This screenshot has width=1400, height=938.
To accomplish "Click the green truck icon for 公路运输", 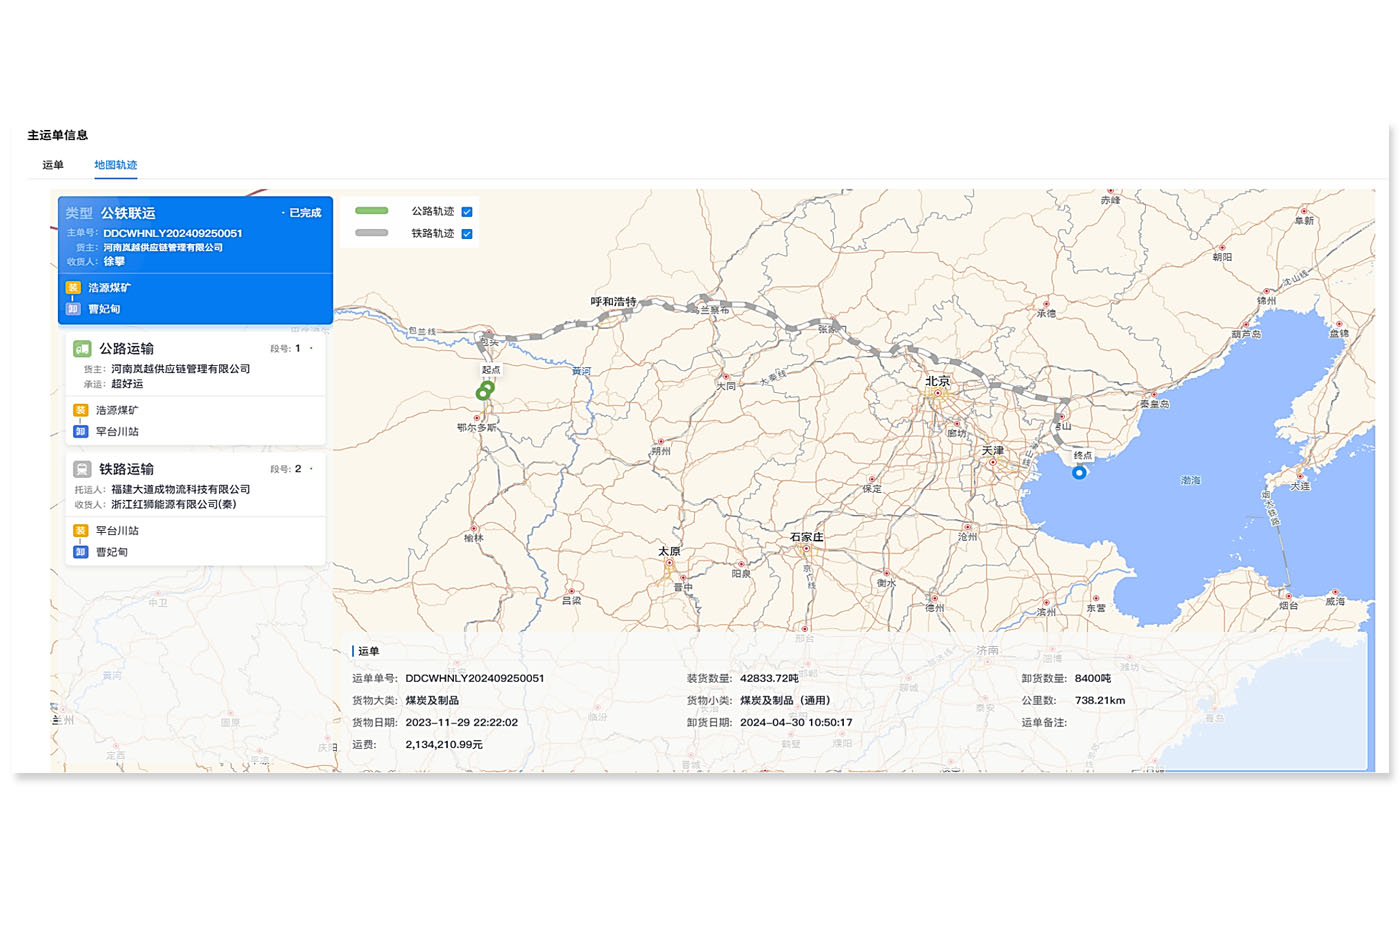I will coord(82,349).
